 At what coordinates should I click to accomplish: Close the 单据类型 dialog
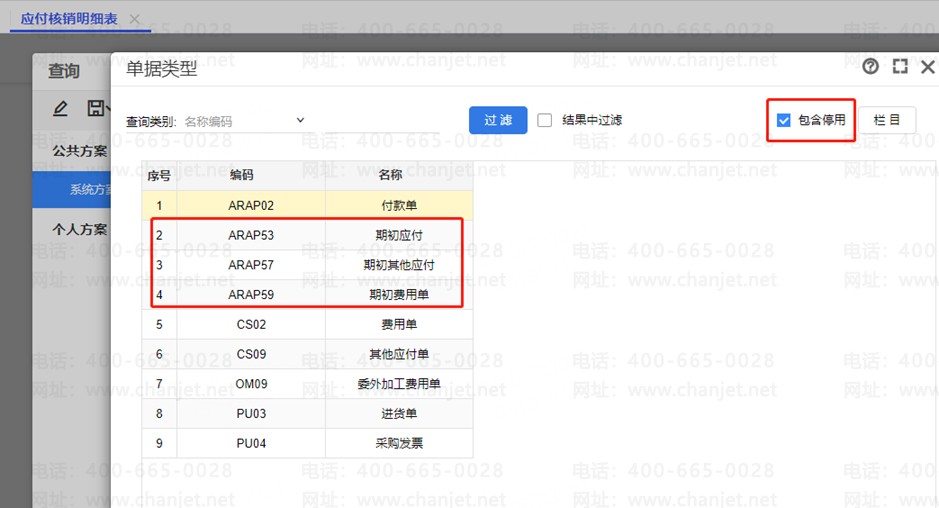click(x=927, y=67)
